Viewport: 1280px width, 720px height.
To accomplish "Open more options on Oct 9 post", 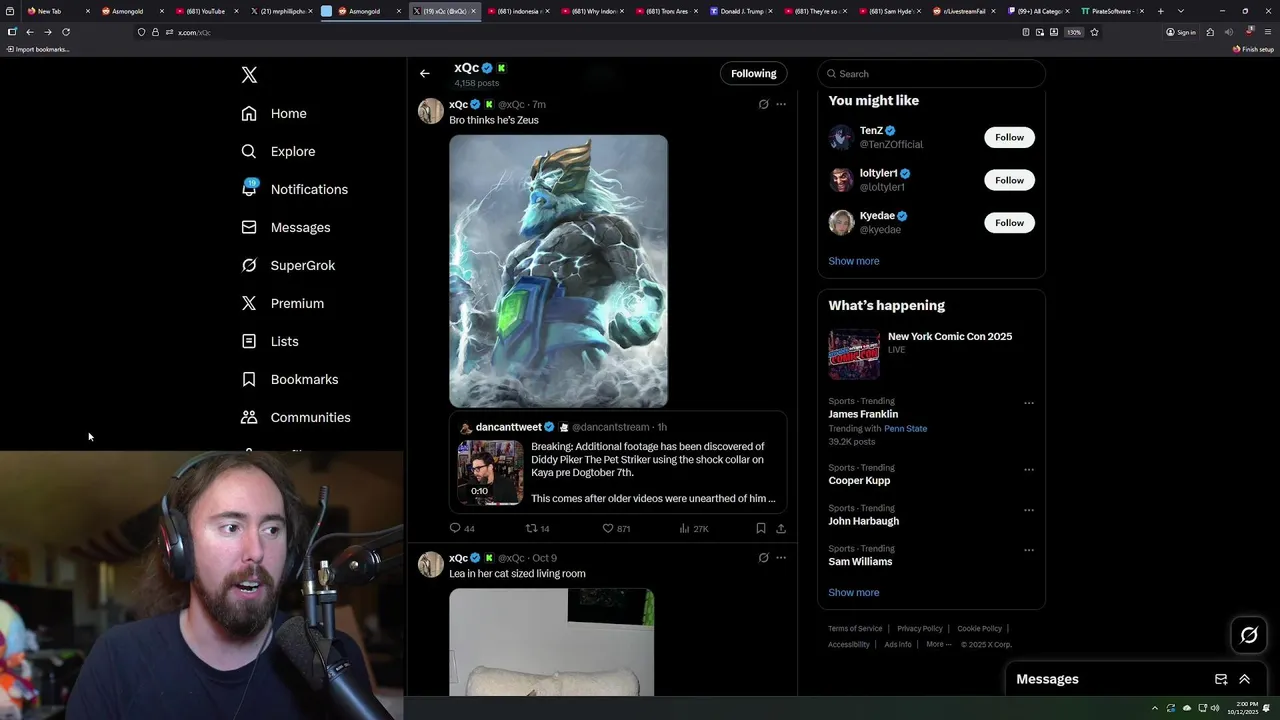I will coord(781,558).
